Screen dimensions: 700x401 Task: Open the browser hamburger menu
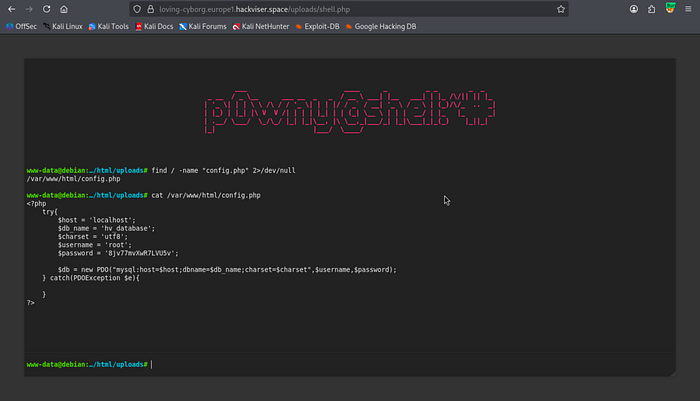coord(688,9)
